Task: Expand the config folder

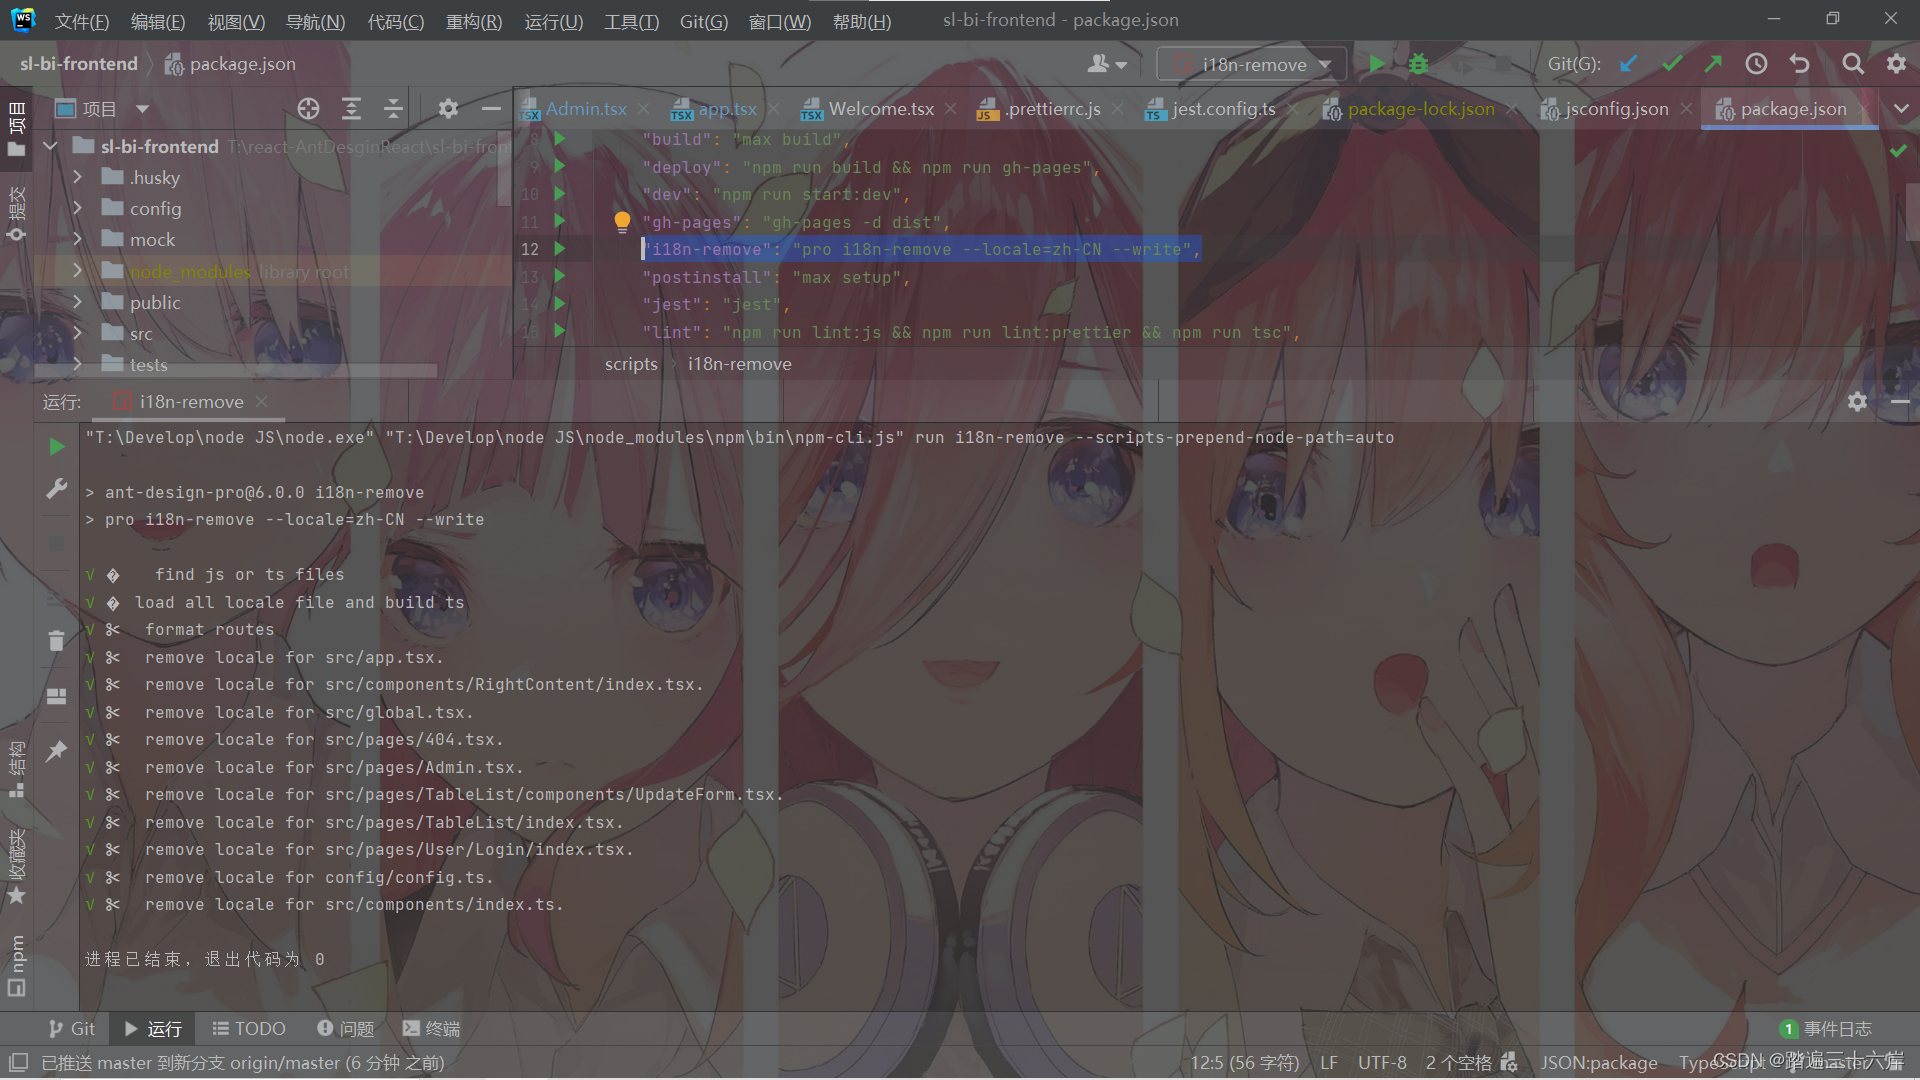Action: coord(78,208)
